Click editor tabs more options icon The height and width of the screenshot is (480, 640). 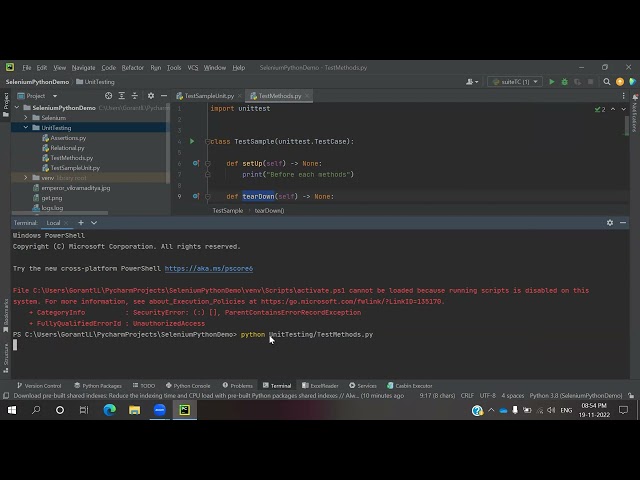click(x=623, y=96)
